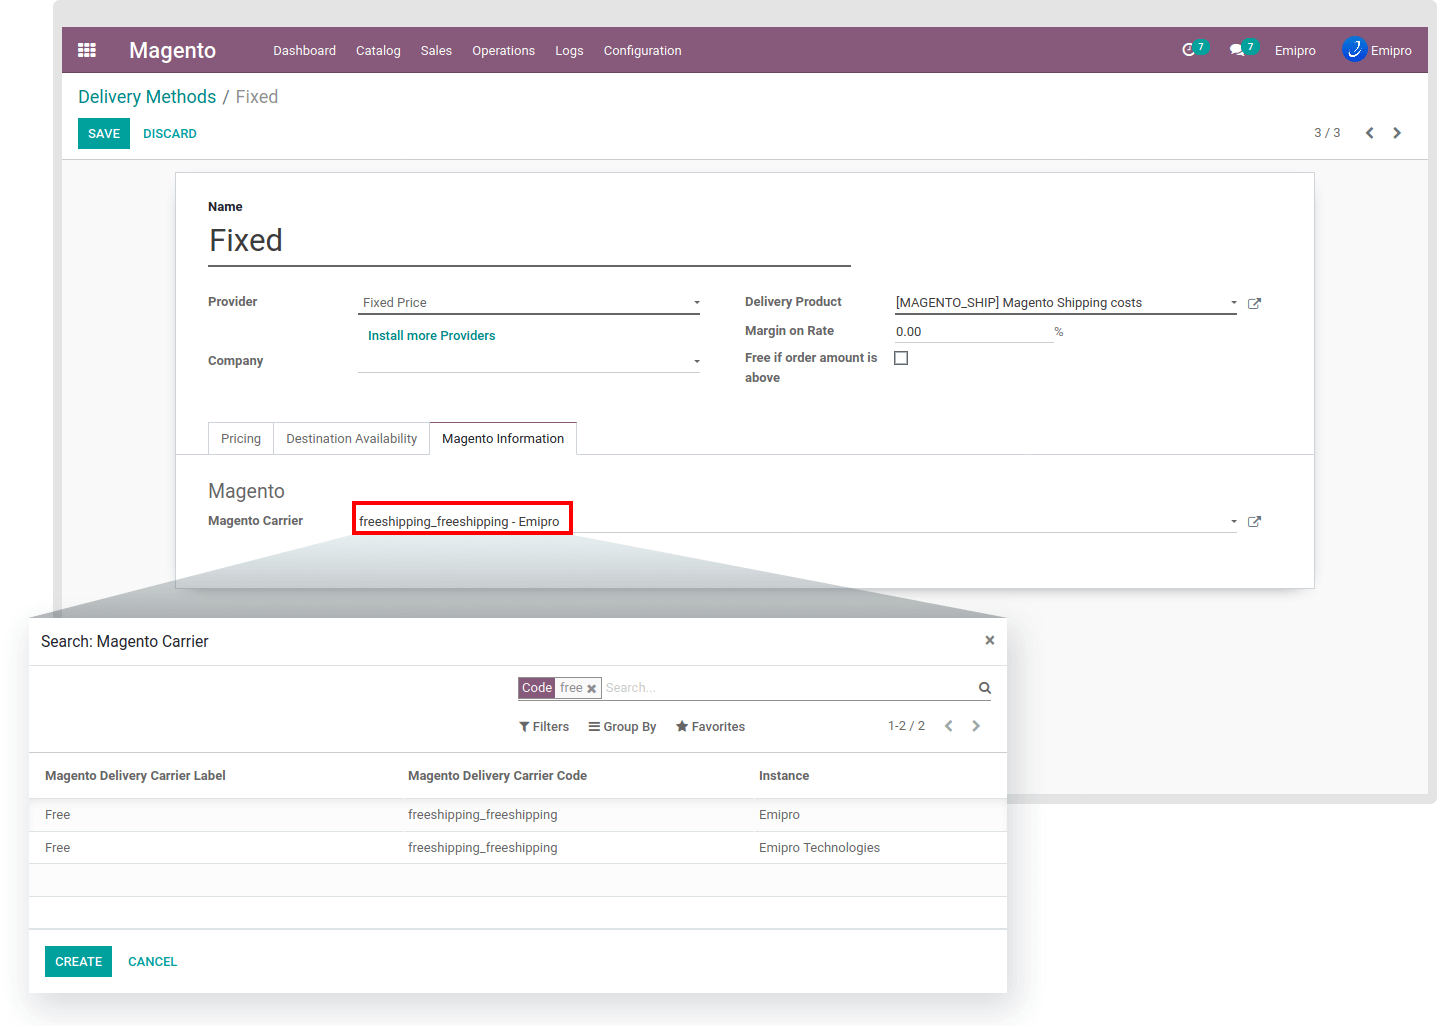Go to previous page in carrier search
This screenshot has height=1026, width=1437.
point(949,726)
